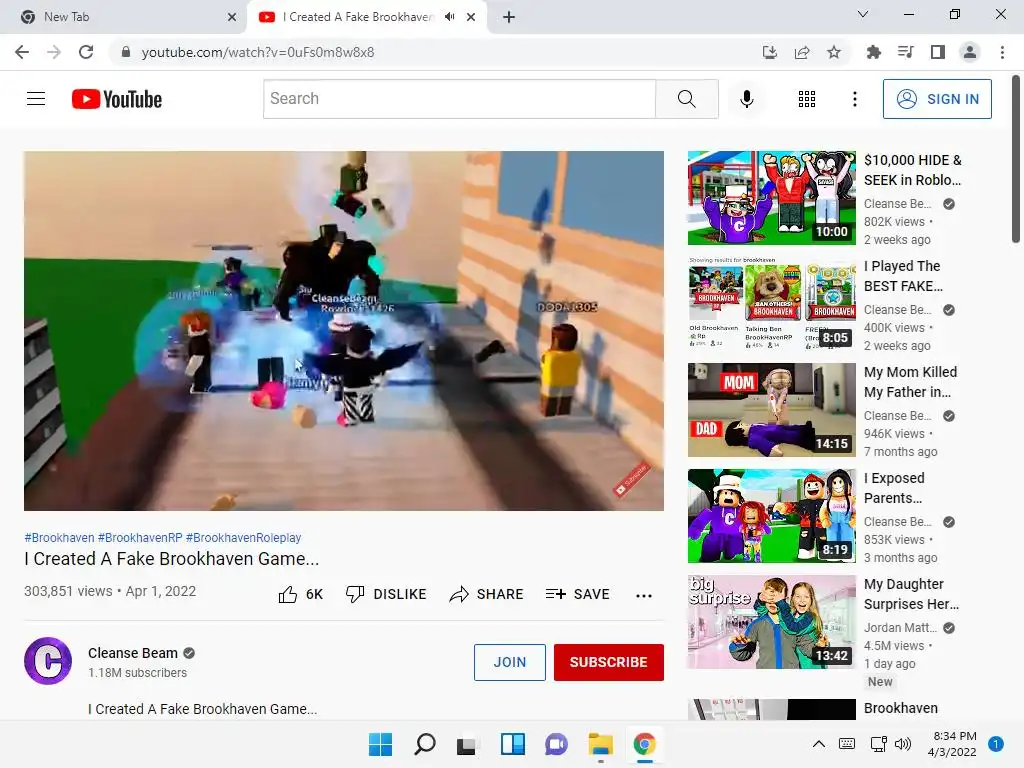Open volume control in system tray
The image size is (1024, 768).
click(903, 744)
